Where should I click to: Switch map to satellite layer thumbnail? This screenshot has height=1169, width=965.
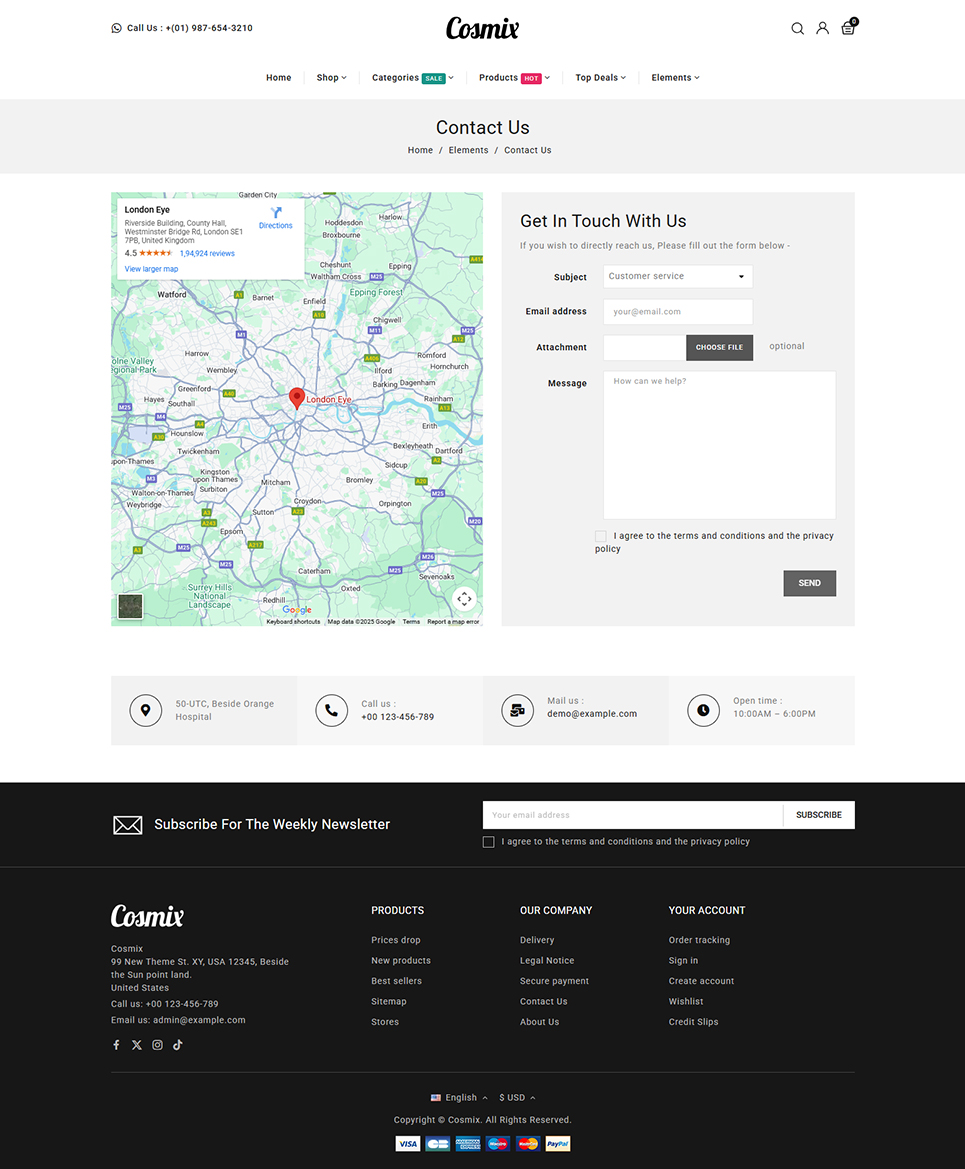coord(130,606)
